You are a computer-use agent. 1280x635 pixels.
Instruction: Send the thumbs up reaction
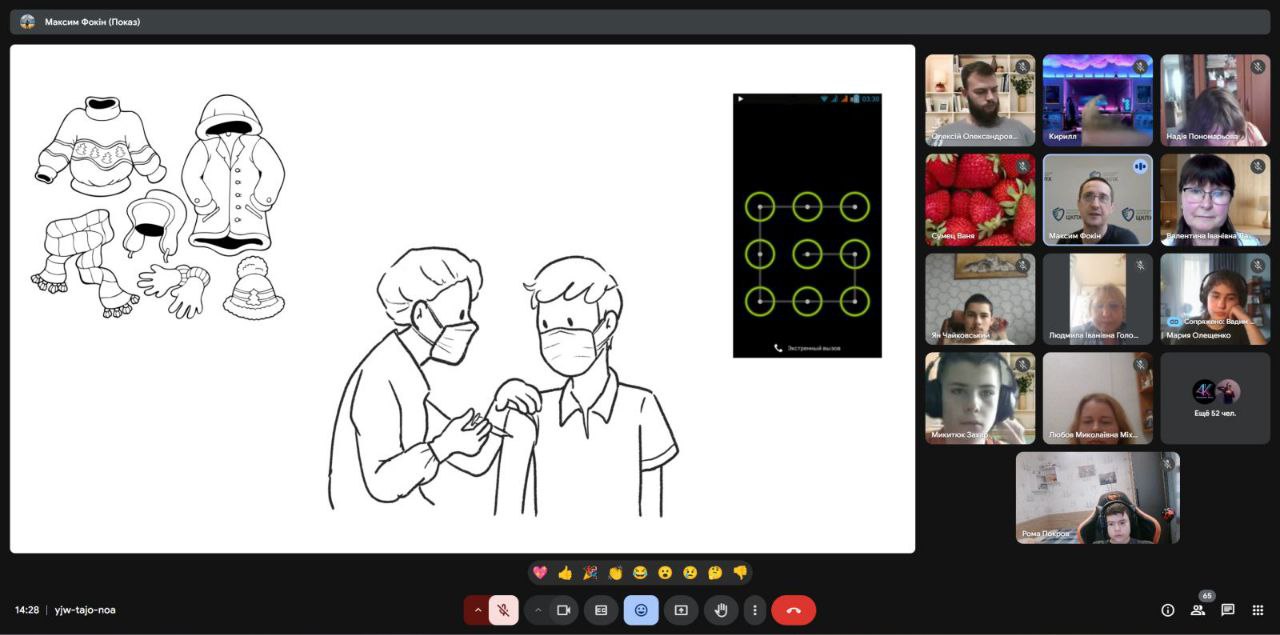[565, 573]
